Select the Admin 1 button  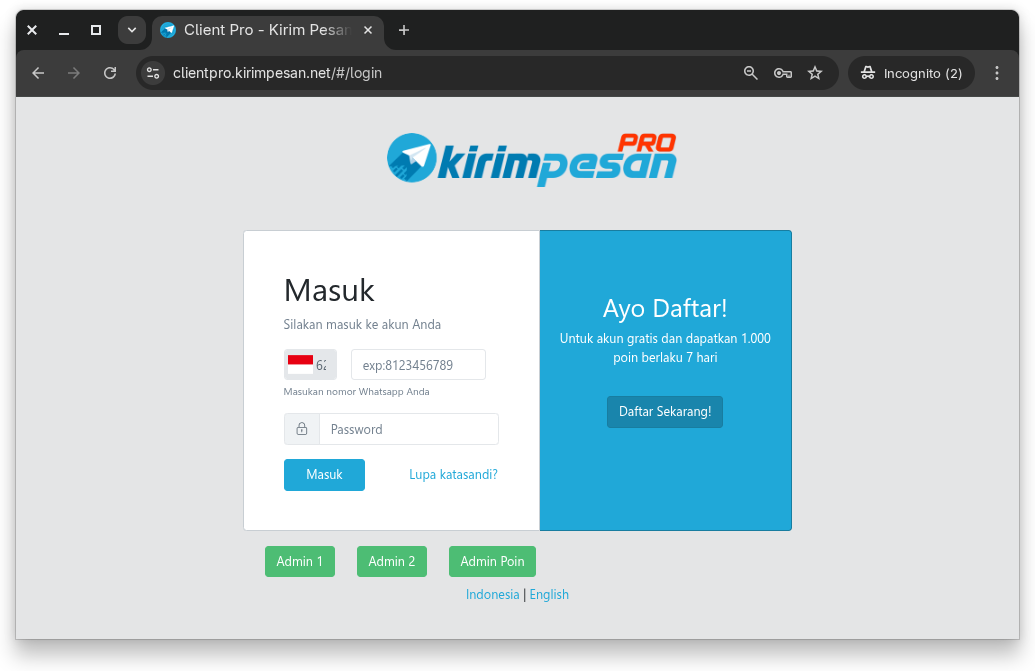click(x=299, y=562)
